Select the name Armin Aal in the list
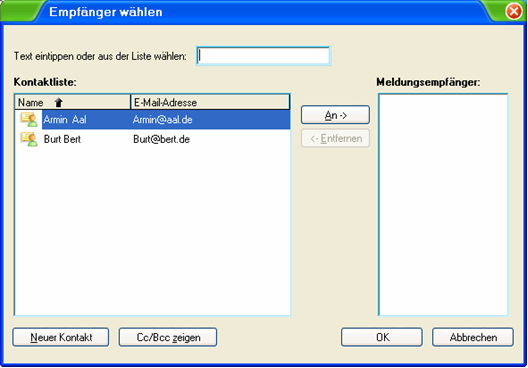 tap(65, 120)
